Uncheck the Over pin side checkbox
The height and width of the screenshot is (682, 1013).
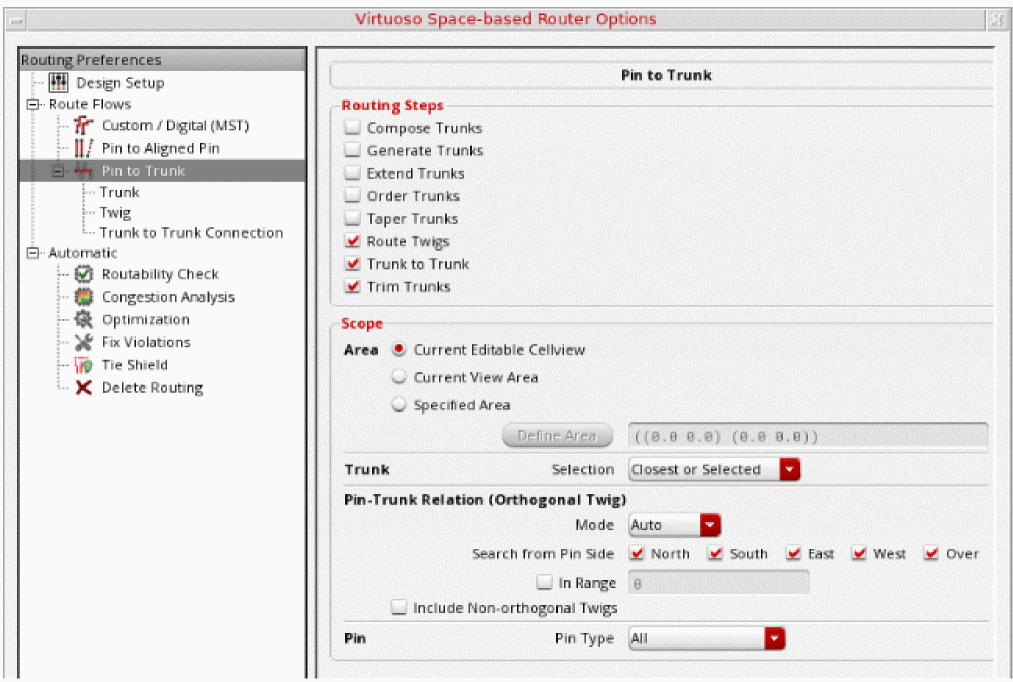pyautogui.click(x=932, y=553)
